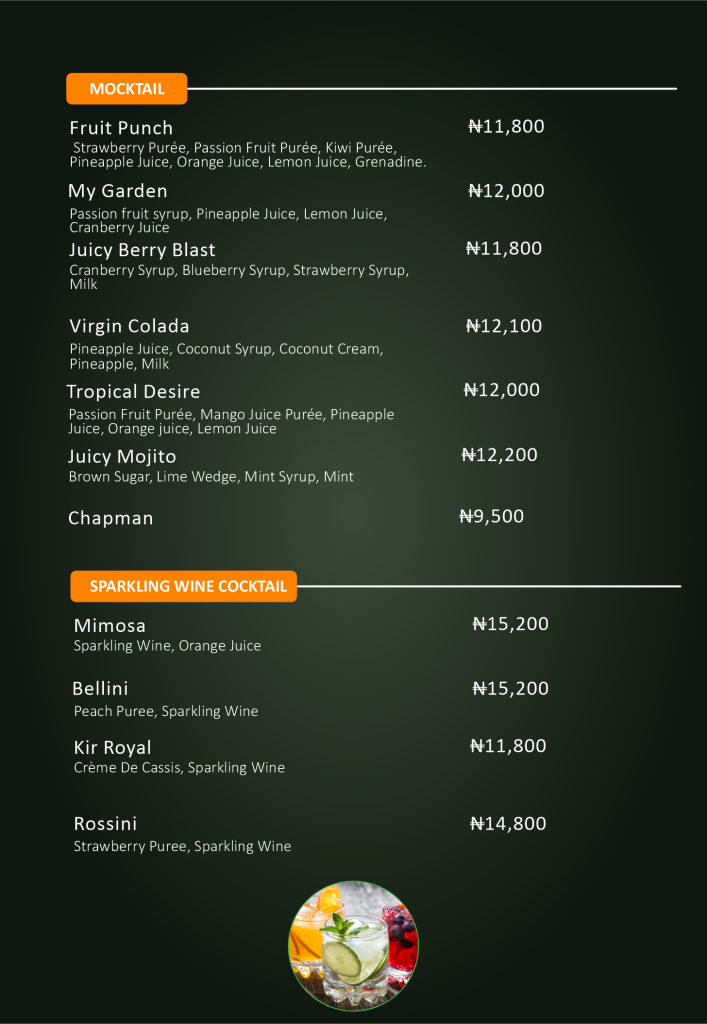Viewport: 707px width, 1024px height.
Task: Select the Fruit Punch item
Action: tap(121, 128)
